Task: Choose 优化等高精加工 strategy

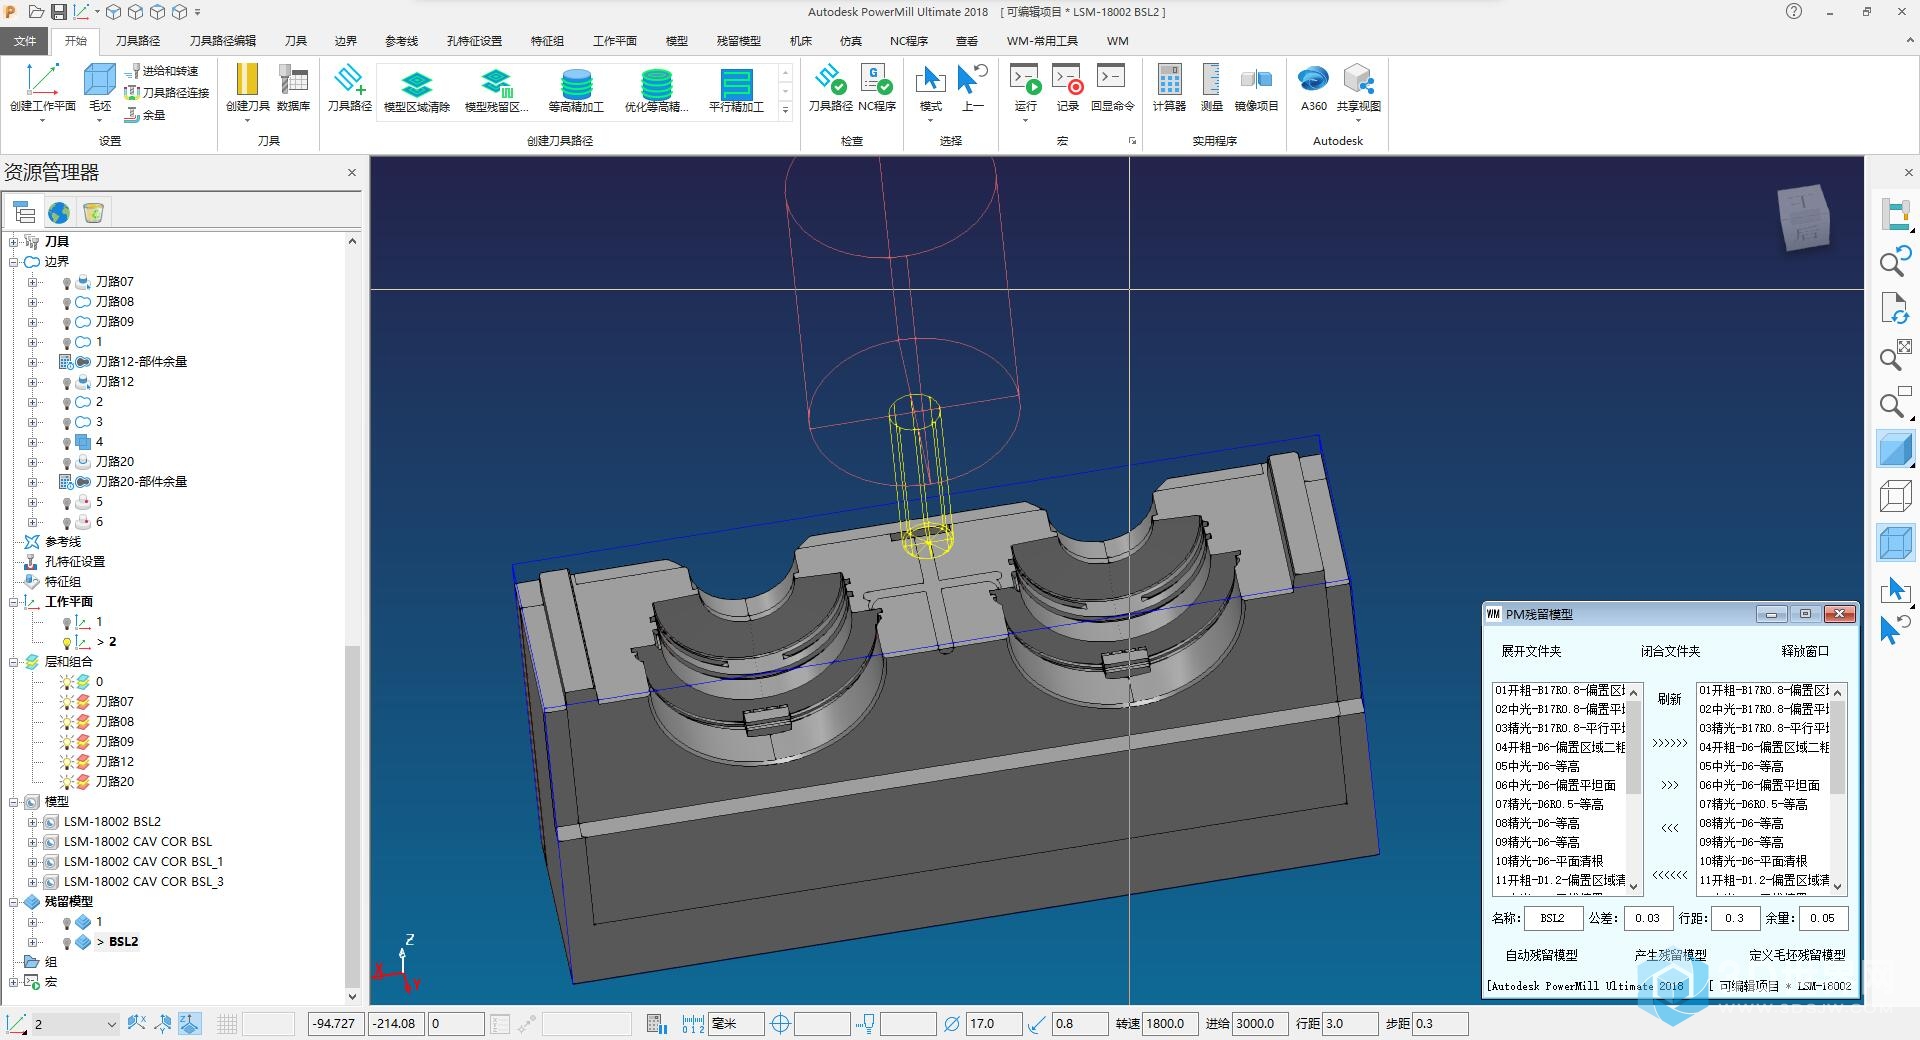Action: [656, 84]
